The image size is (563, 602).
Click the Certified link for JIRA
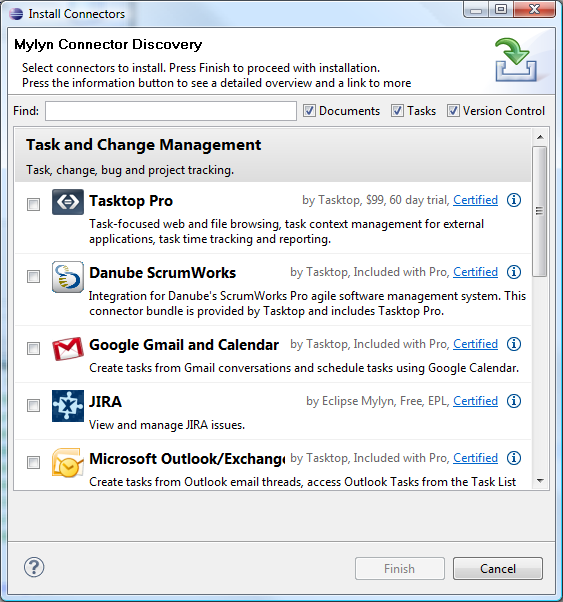click(475, 401)
